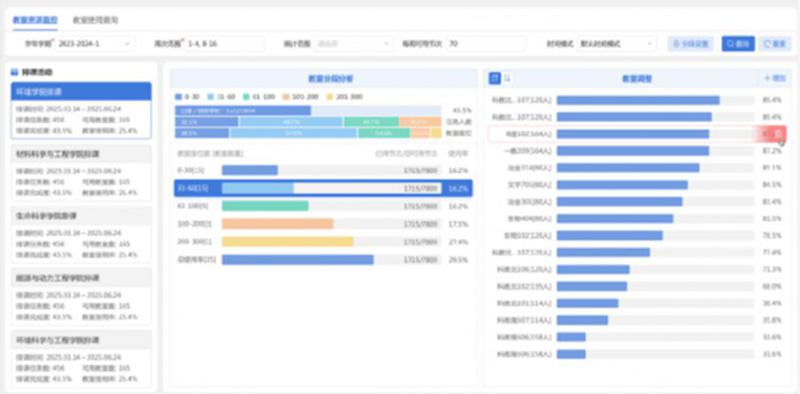
Task: Open the segment settings gear button
Action: (690, 44)
